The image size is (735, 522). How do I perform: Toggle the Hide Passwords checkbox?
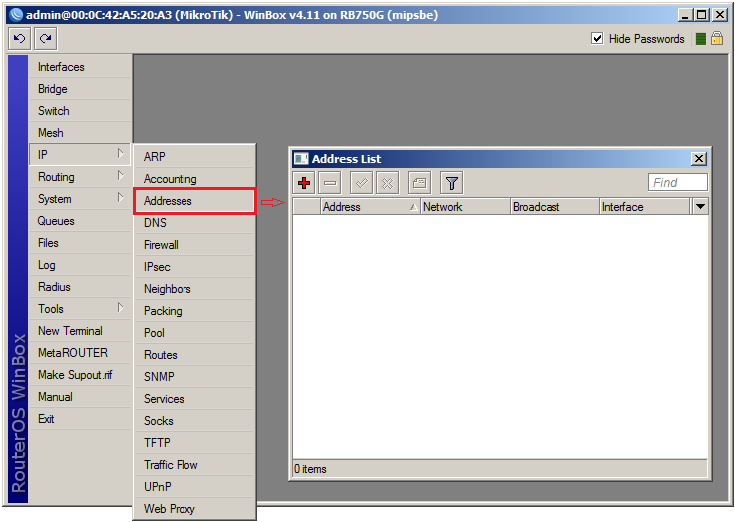coord(598,39)
